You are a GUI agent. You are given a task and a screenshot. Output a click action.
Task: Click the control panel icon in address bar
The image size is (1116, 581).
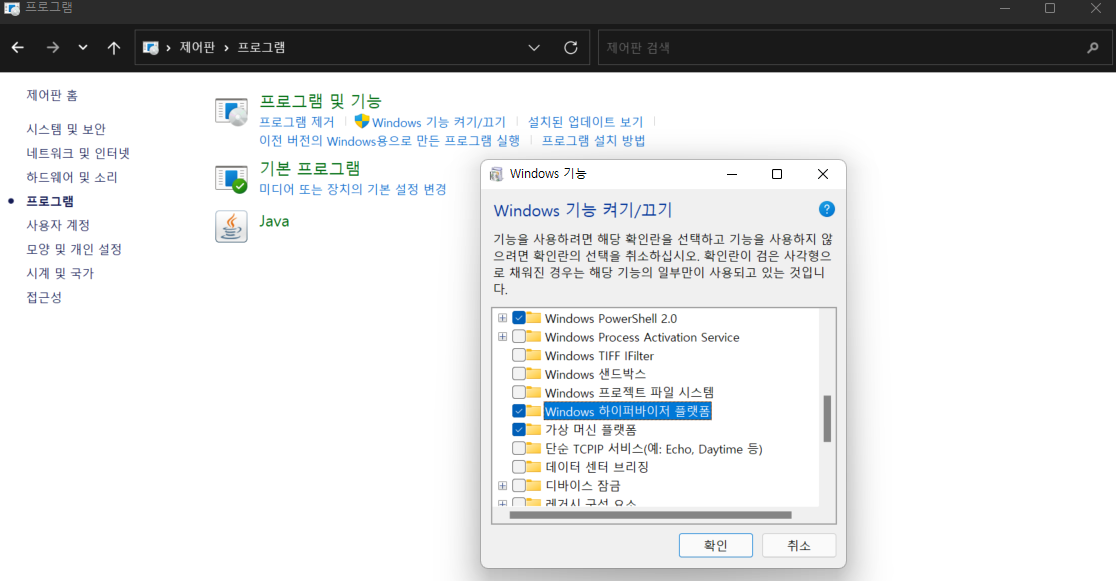coord(150,48)
